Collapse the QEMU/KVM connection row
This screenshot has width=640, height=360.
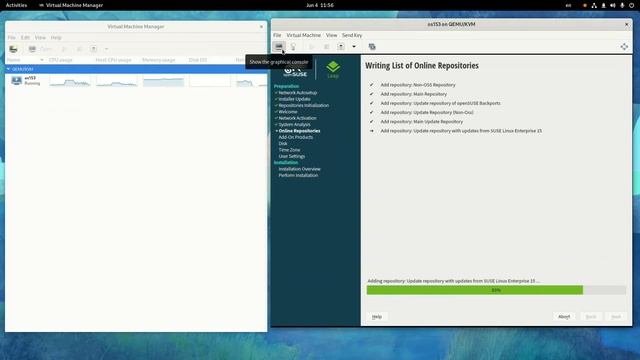[8, 69]
